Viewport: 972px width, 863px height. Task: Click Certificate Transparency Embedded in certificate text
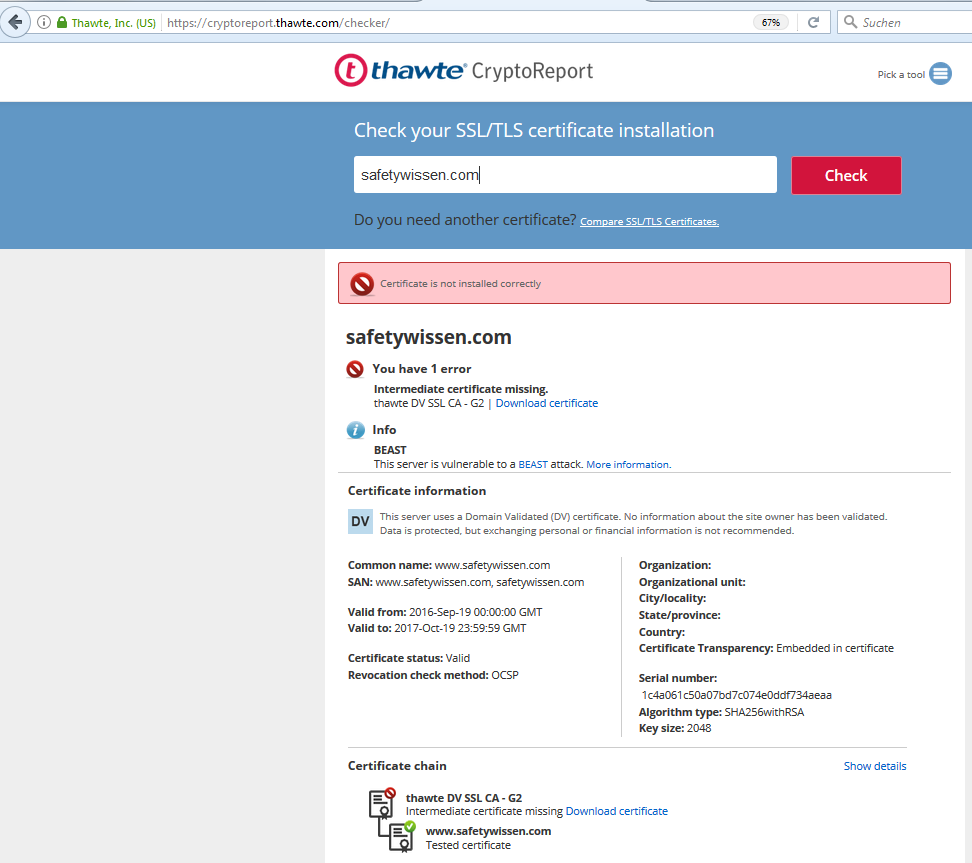tap(766, 648)
